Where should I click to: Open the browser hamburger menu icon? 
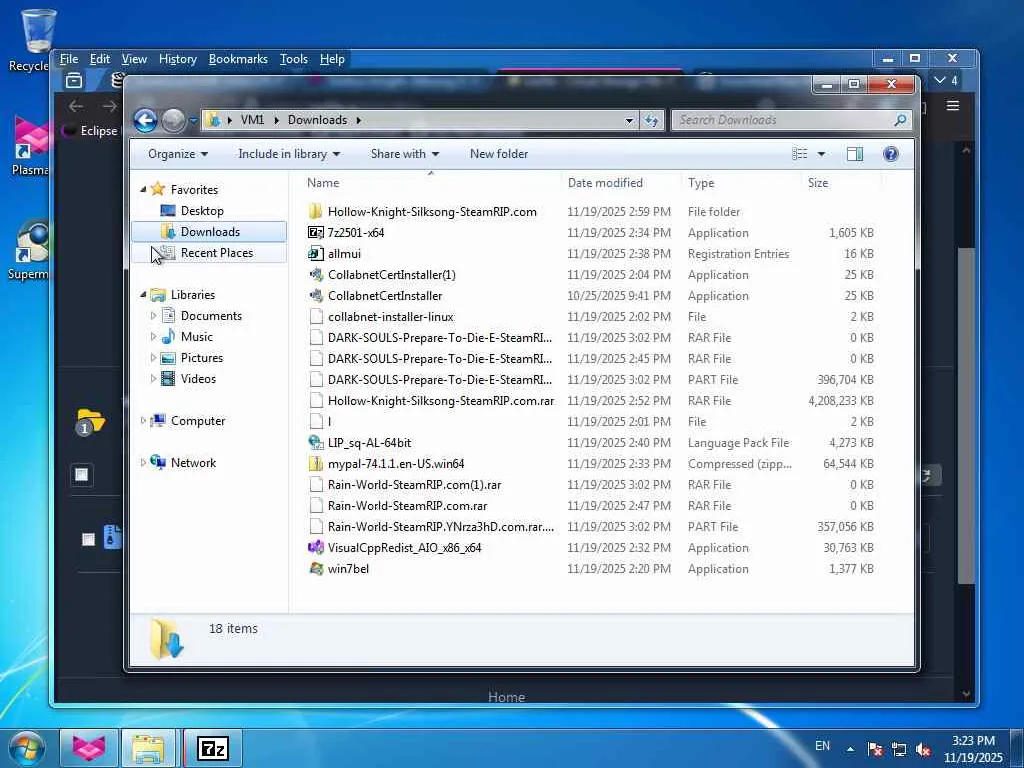pyautogui.click(x=953, y=106)
